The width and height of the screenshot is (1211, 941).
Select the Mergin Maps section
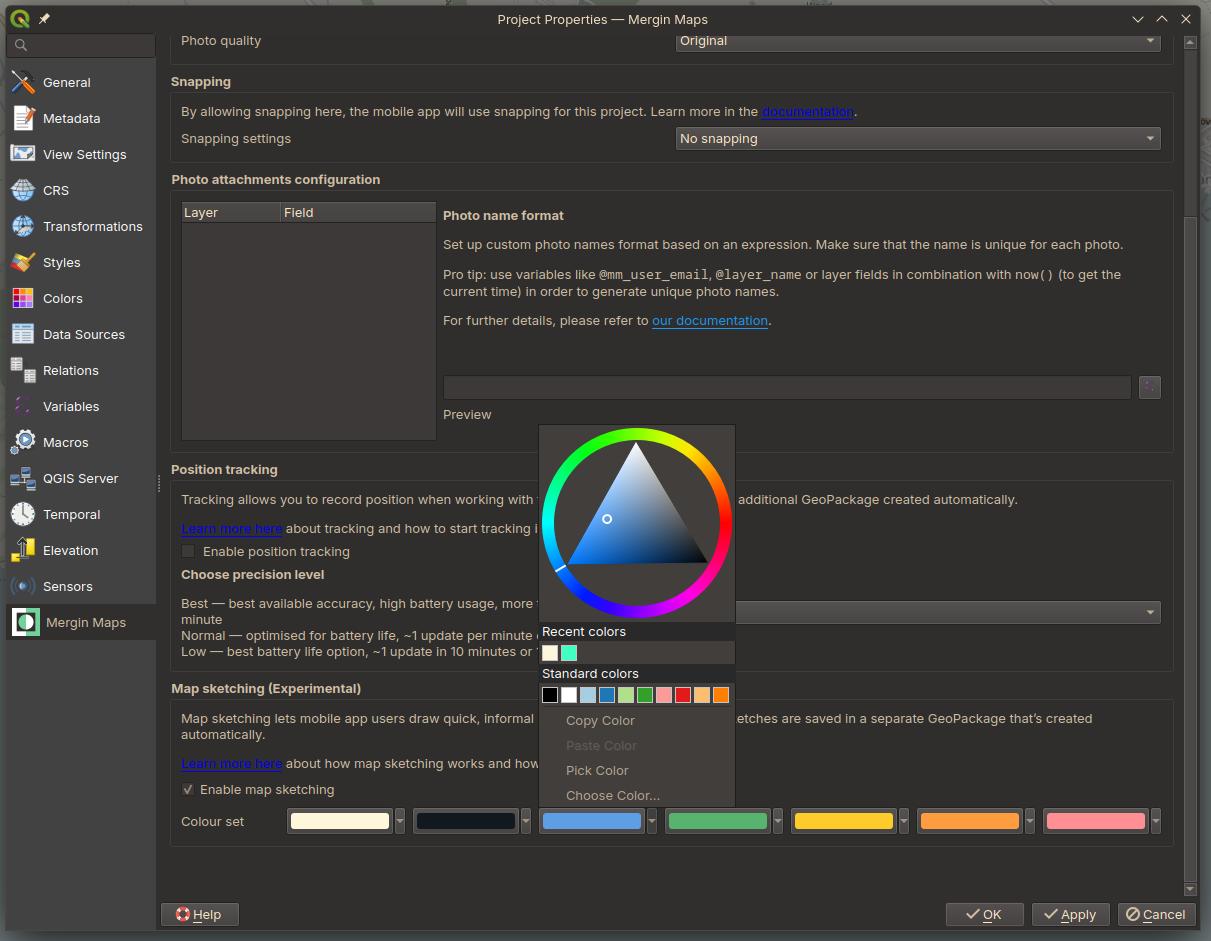point(81,623)
